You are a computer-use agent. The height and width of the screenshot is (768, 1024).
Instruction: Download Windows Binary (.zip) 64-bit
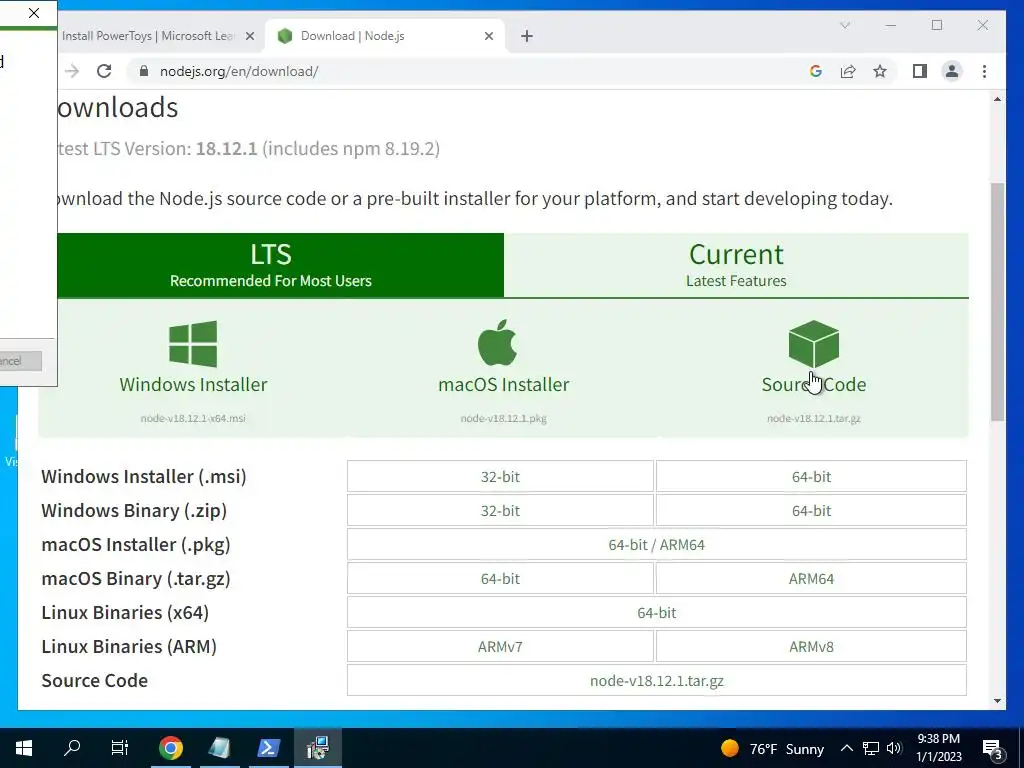point(811,510)
